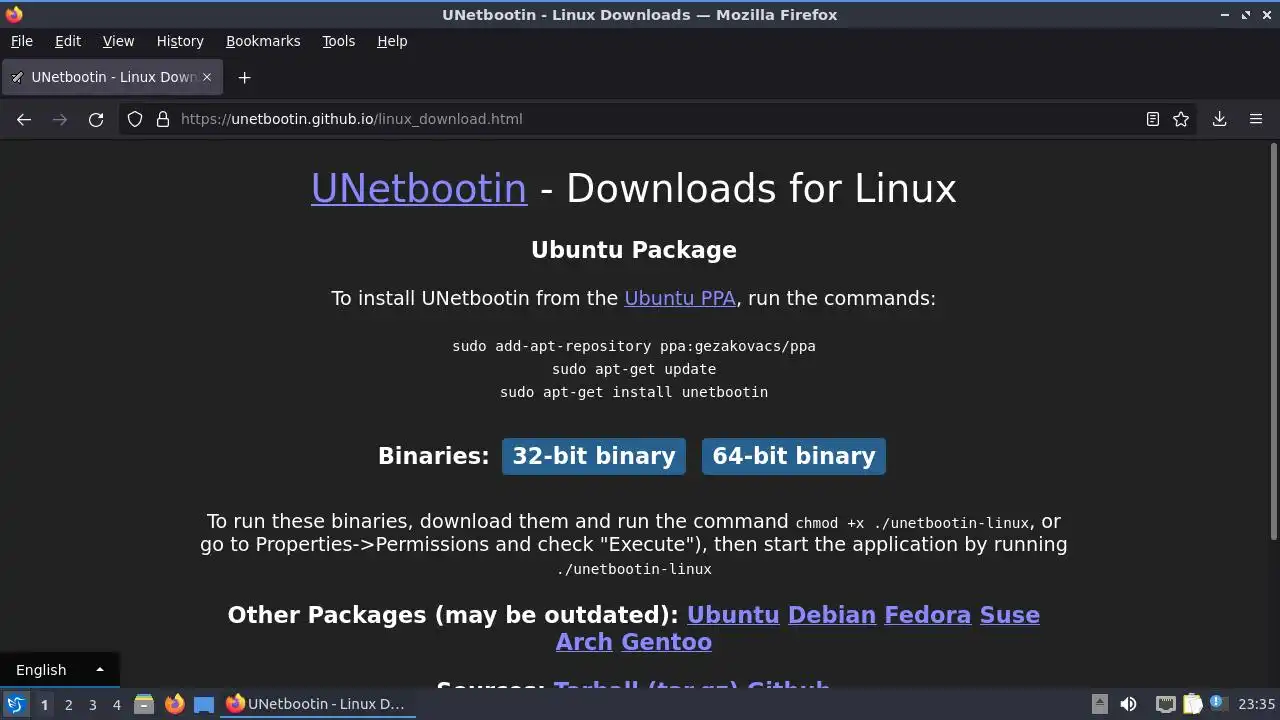Click the 'sudo apt-get update' command text
This screenshot has height=720, width=1280.
pos(634,369)
